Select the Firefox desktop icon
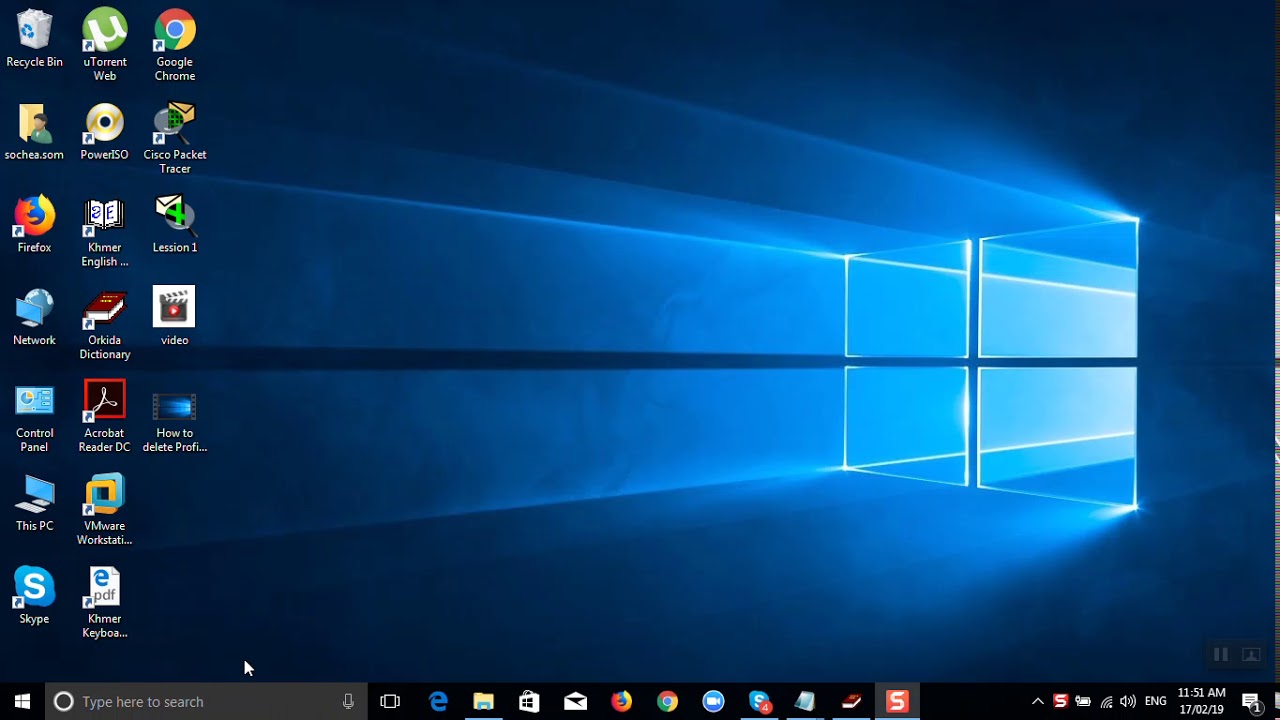Image resolution: width=1280 pixels, height=720 pixels. (x=34, y=225)
